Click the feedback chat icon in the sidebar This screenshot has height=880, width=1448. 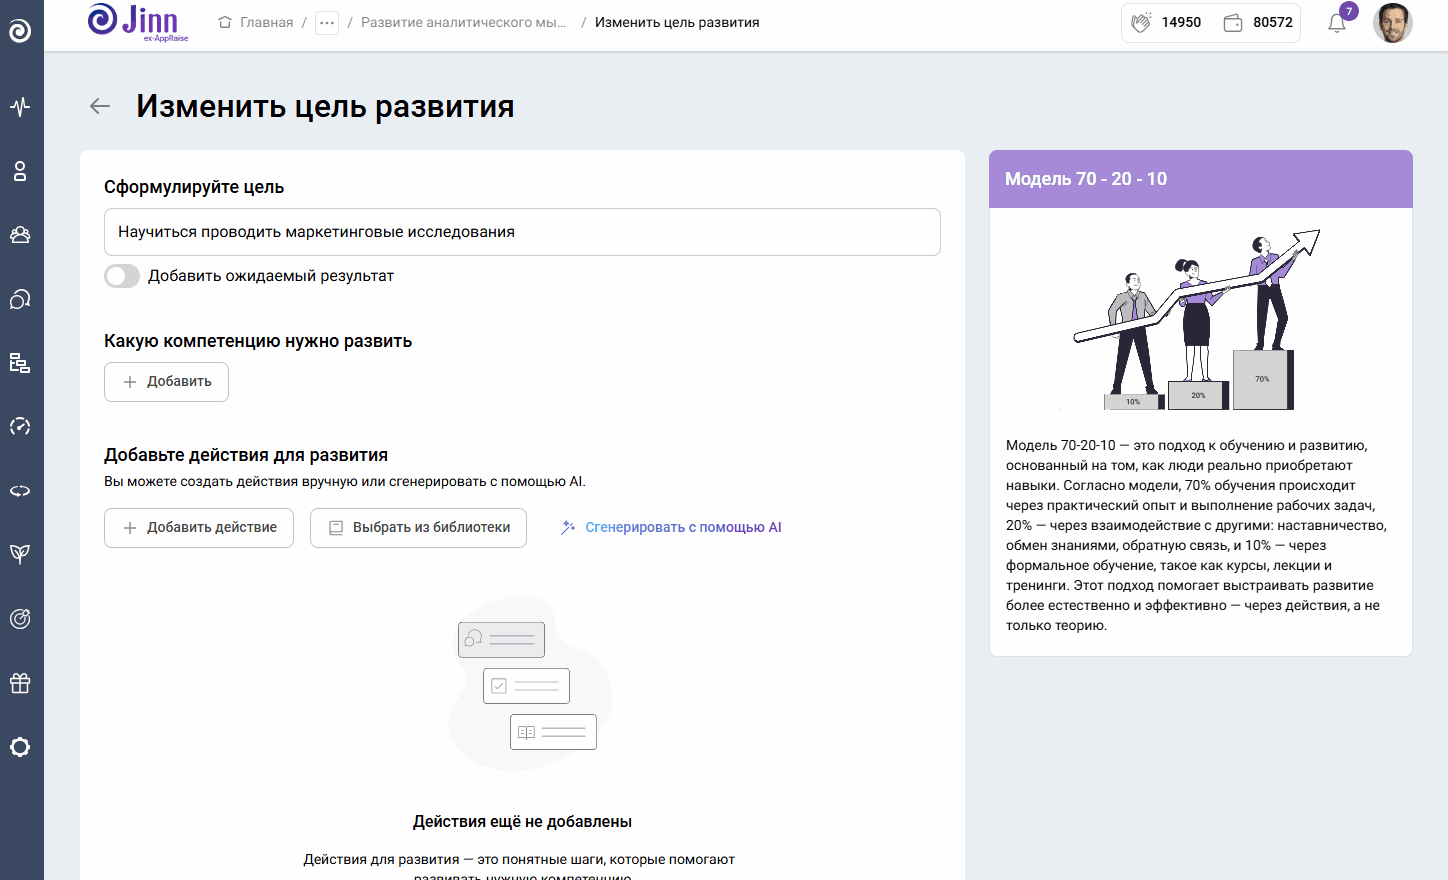[20, 299]
